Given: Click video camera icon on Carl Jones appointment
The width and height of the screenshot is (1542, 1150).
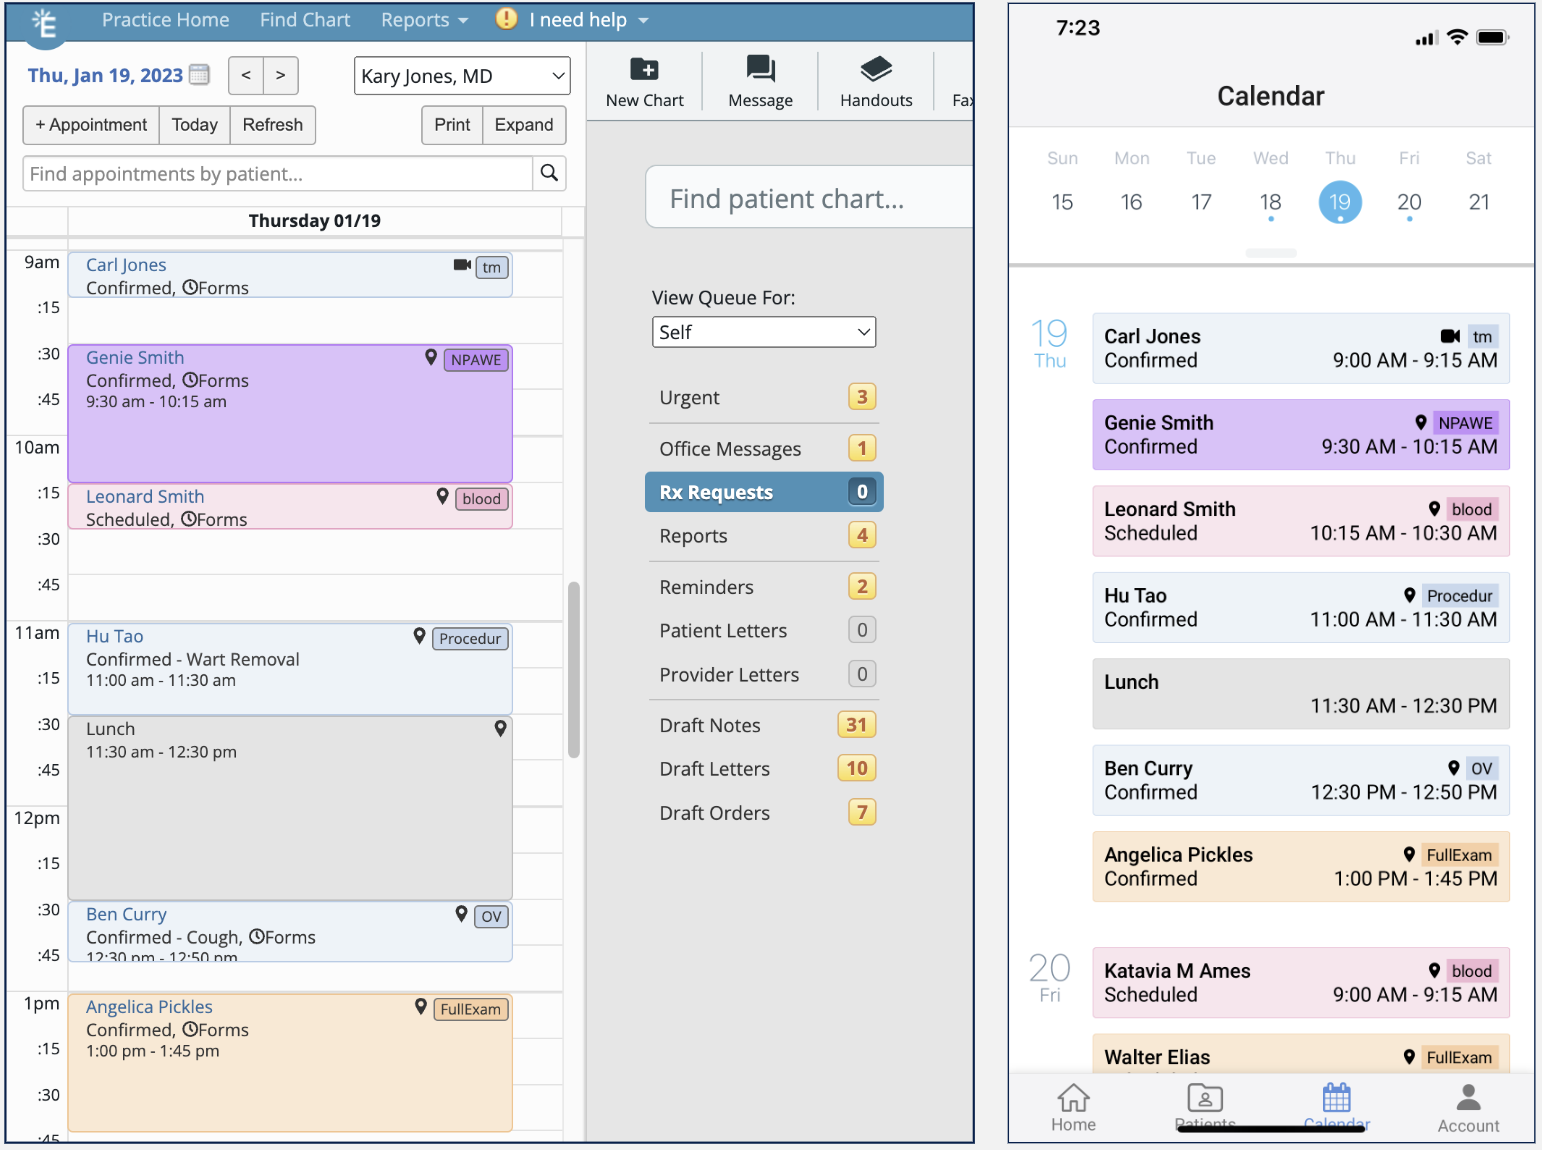Looking at the screenshot, I should pos(462,266).
